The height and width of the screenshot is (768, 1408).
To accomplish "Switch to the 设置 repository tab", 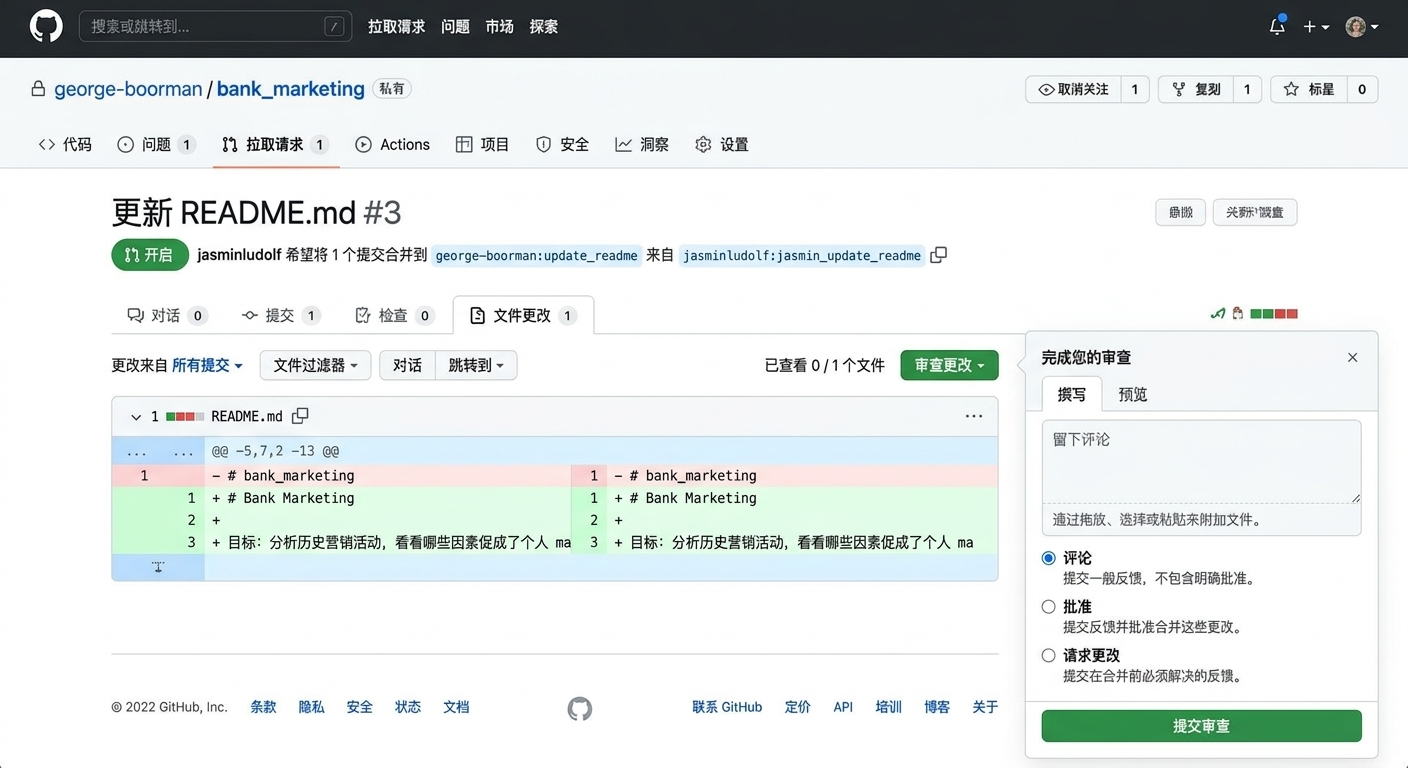I will coord(722,144).
